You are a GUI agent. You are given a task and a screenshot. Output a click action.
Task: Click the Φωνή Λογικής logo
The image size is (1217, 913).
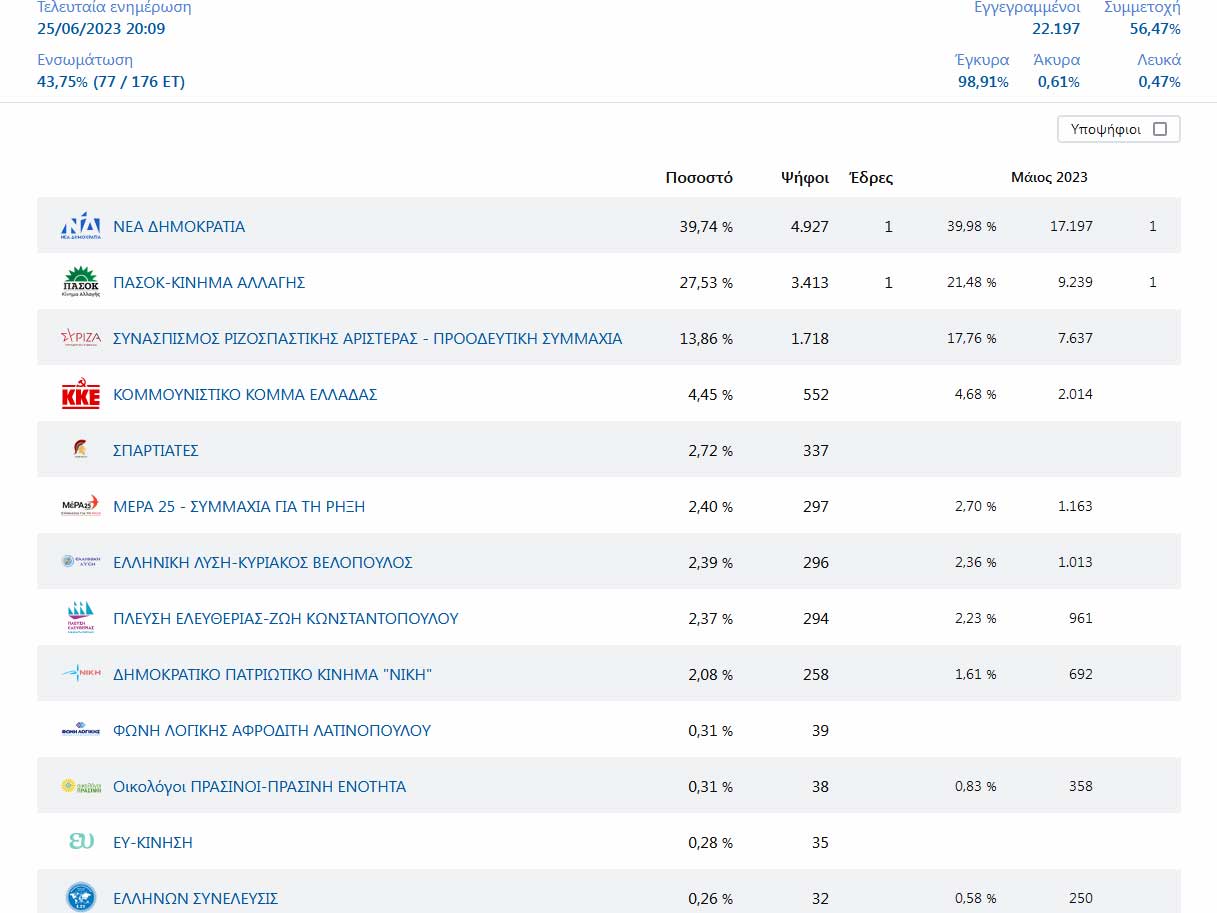81,731
